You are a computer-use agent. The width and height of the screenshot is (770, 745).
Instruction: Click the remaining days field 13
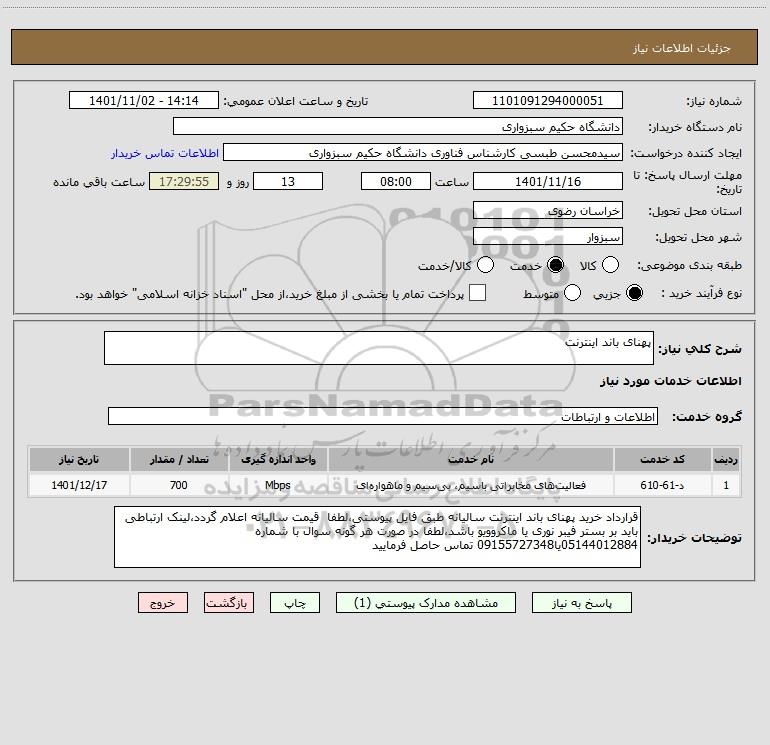[x=288, y=181]
